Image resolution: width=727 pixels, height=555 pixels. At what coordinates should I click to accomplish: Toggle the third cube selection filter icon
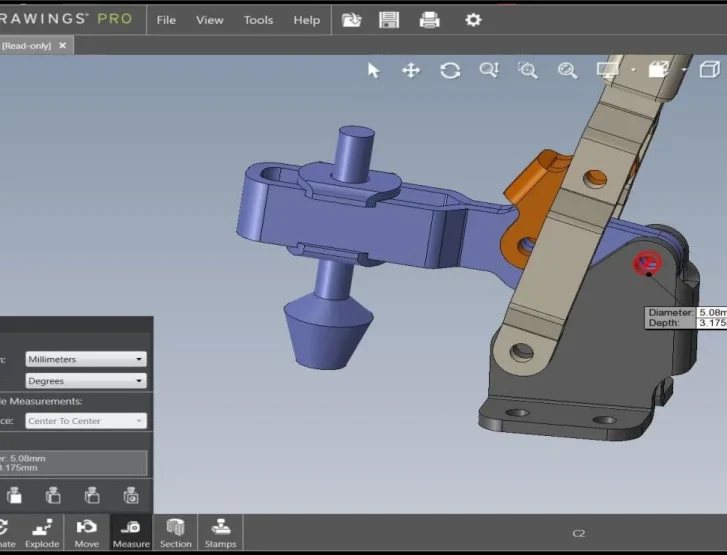[92, 495]
